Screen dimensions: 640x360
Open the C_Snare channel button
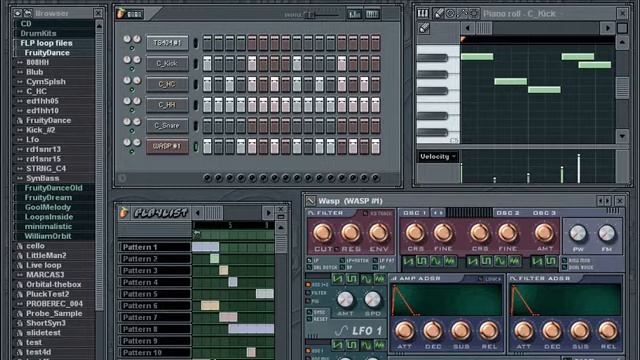pos(167,126)
